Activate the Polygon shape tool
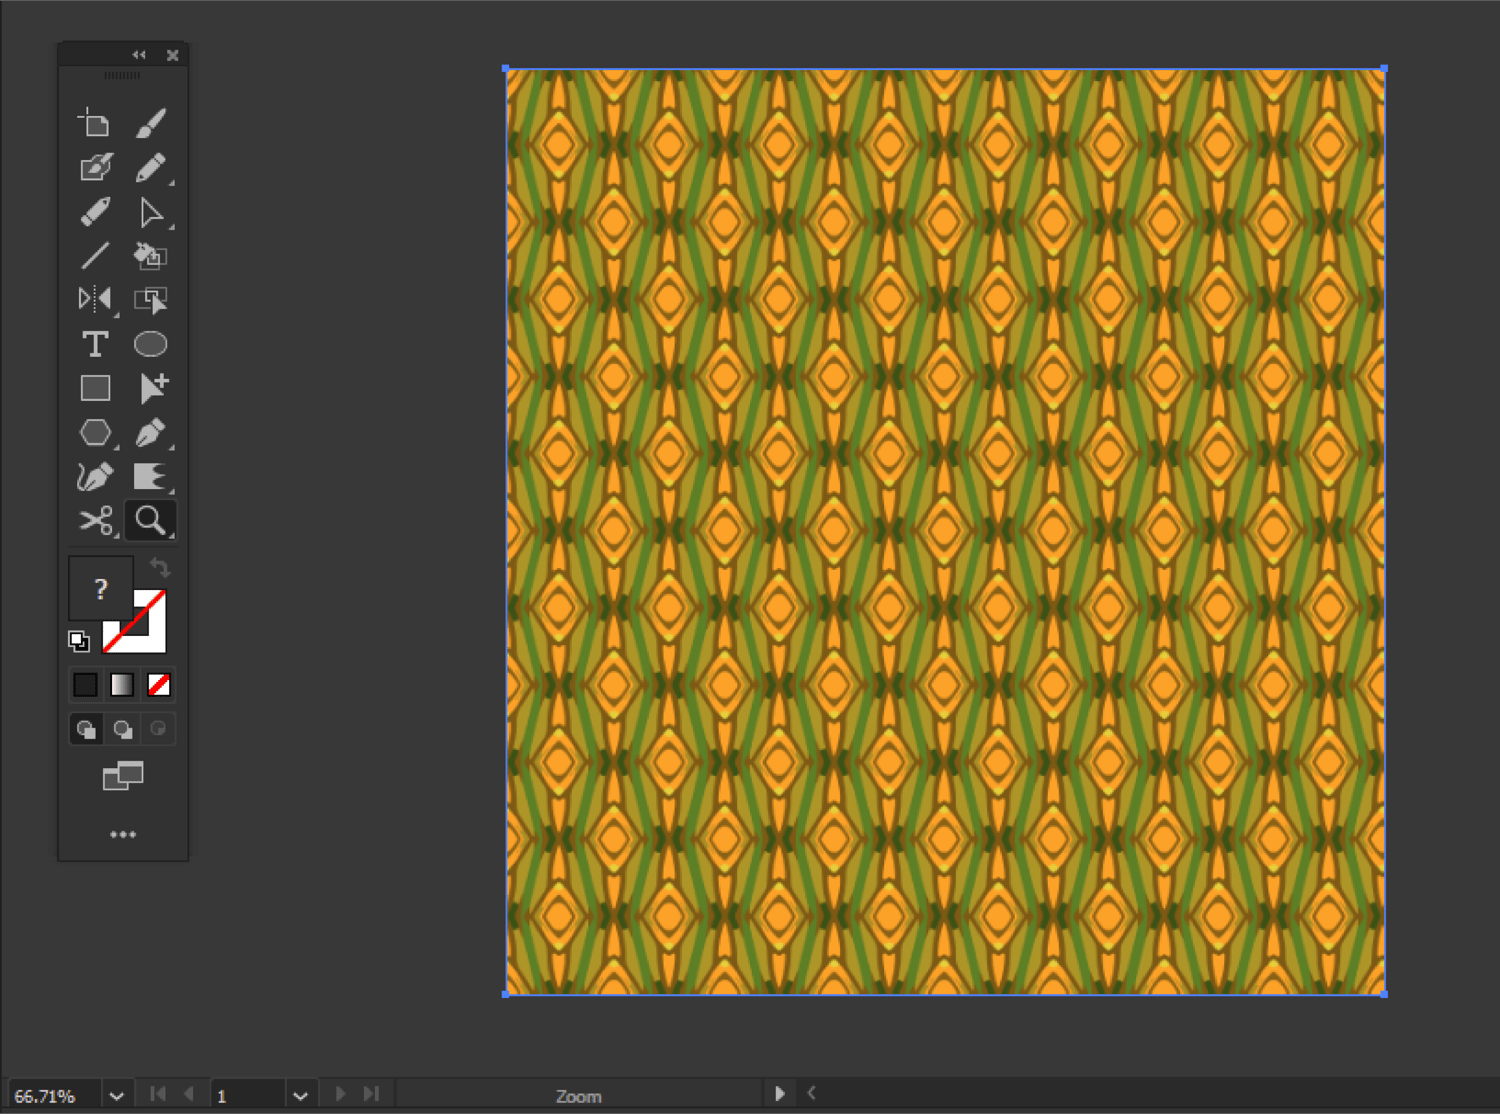 [x=95, y=432]
